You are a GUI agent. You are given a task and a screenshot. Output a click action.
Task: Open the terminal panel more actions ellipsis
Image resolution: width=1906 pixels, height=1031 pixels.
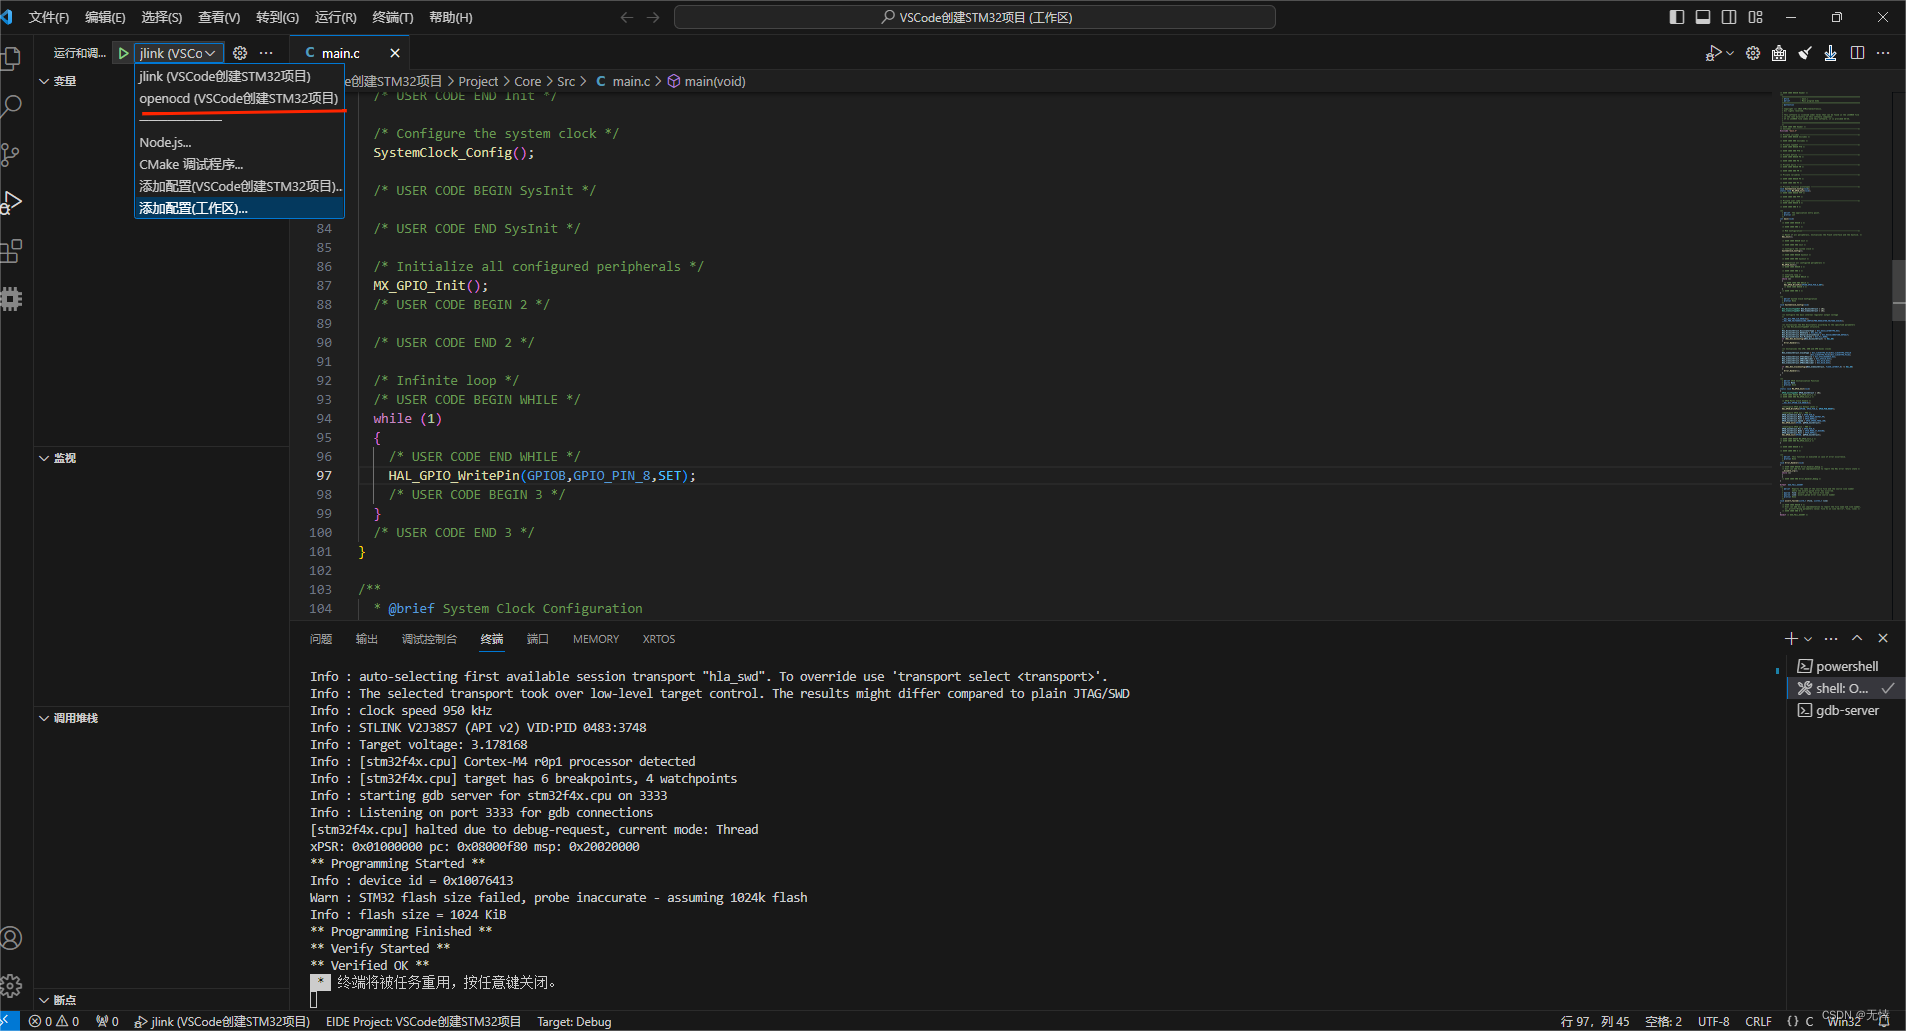pos(1831,638)
